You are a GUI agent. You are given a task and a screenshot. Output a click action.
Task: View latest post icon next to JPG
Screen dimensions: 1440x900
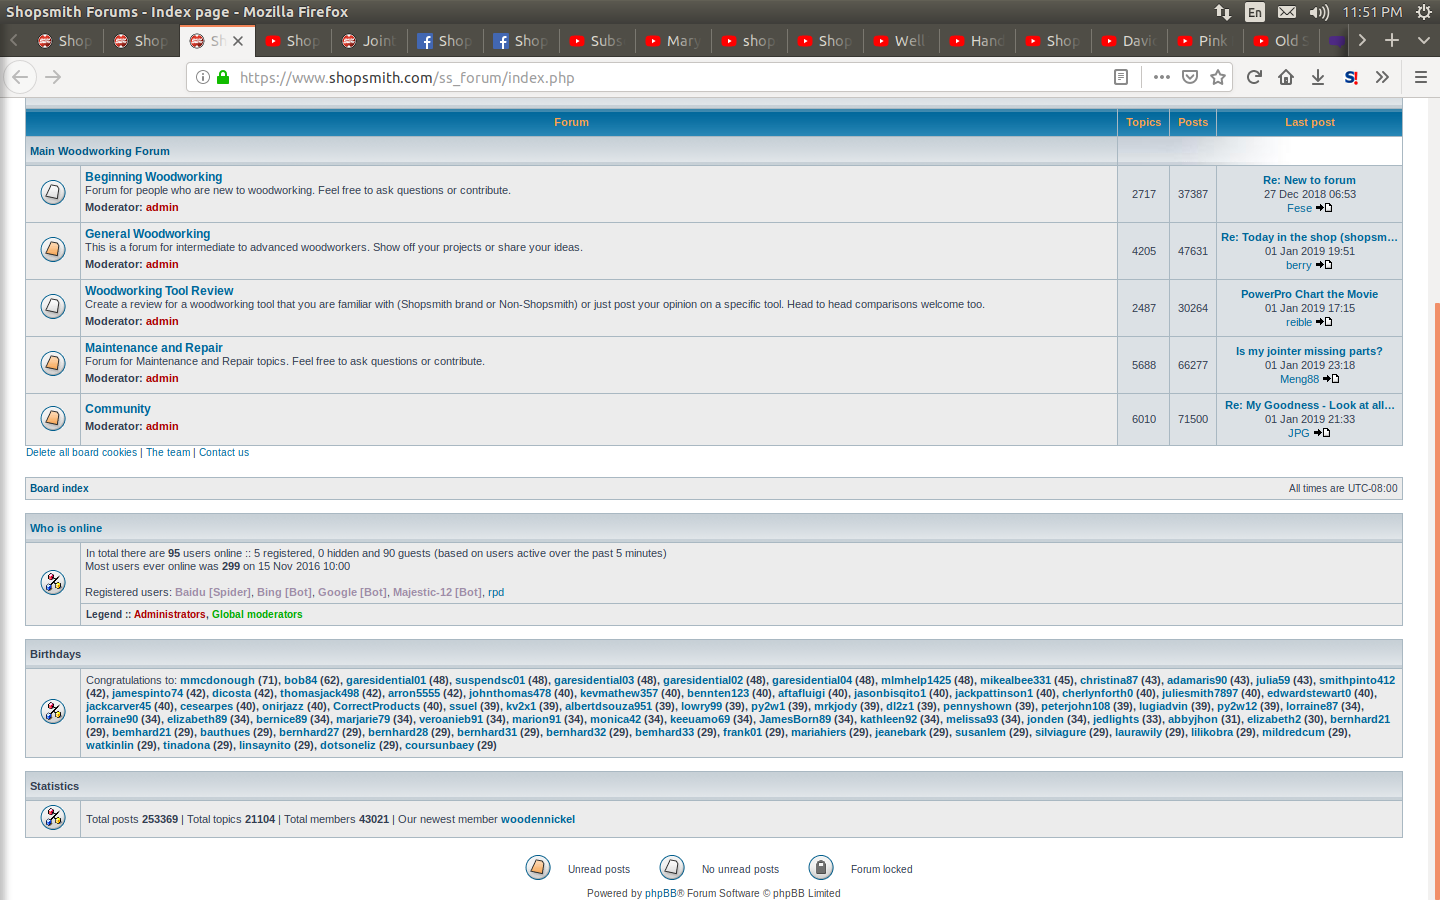pyautogui.click(x=1322, y=433)
